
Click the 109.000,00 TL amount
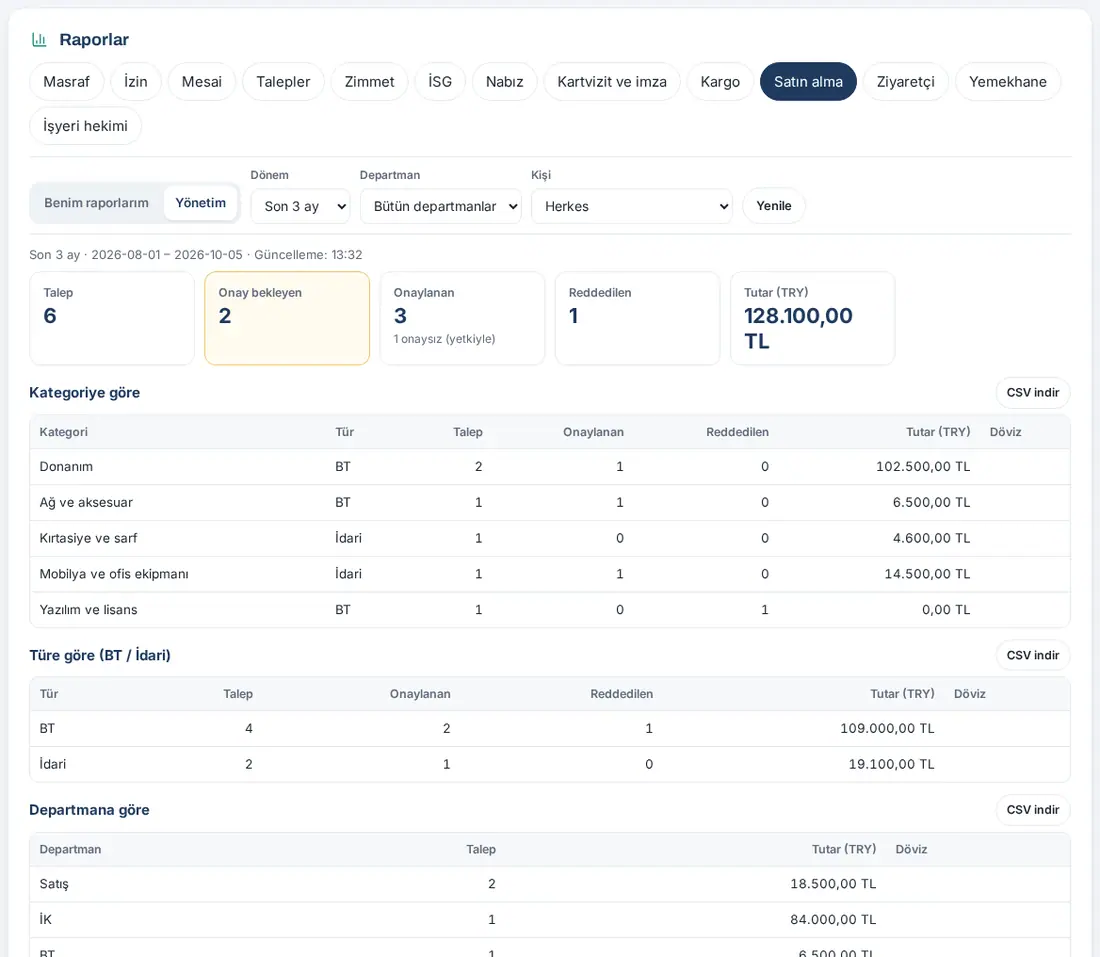pyautogui.click(x=887, y=728)
